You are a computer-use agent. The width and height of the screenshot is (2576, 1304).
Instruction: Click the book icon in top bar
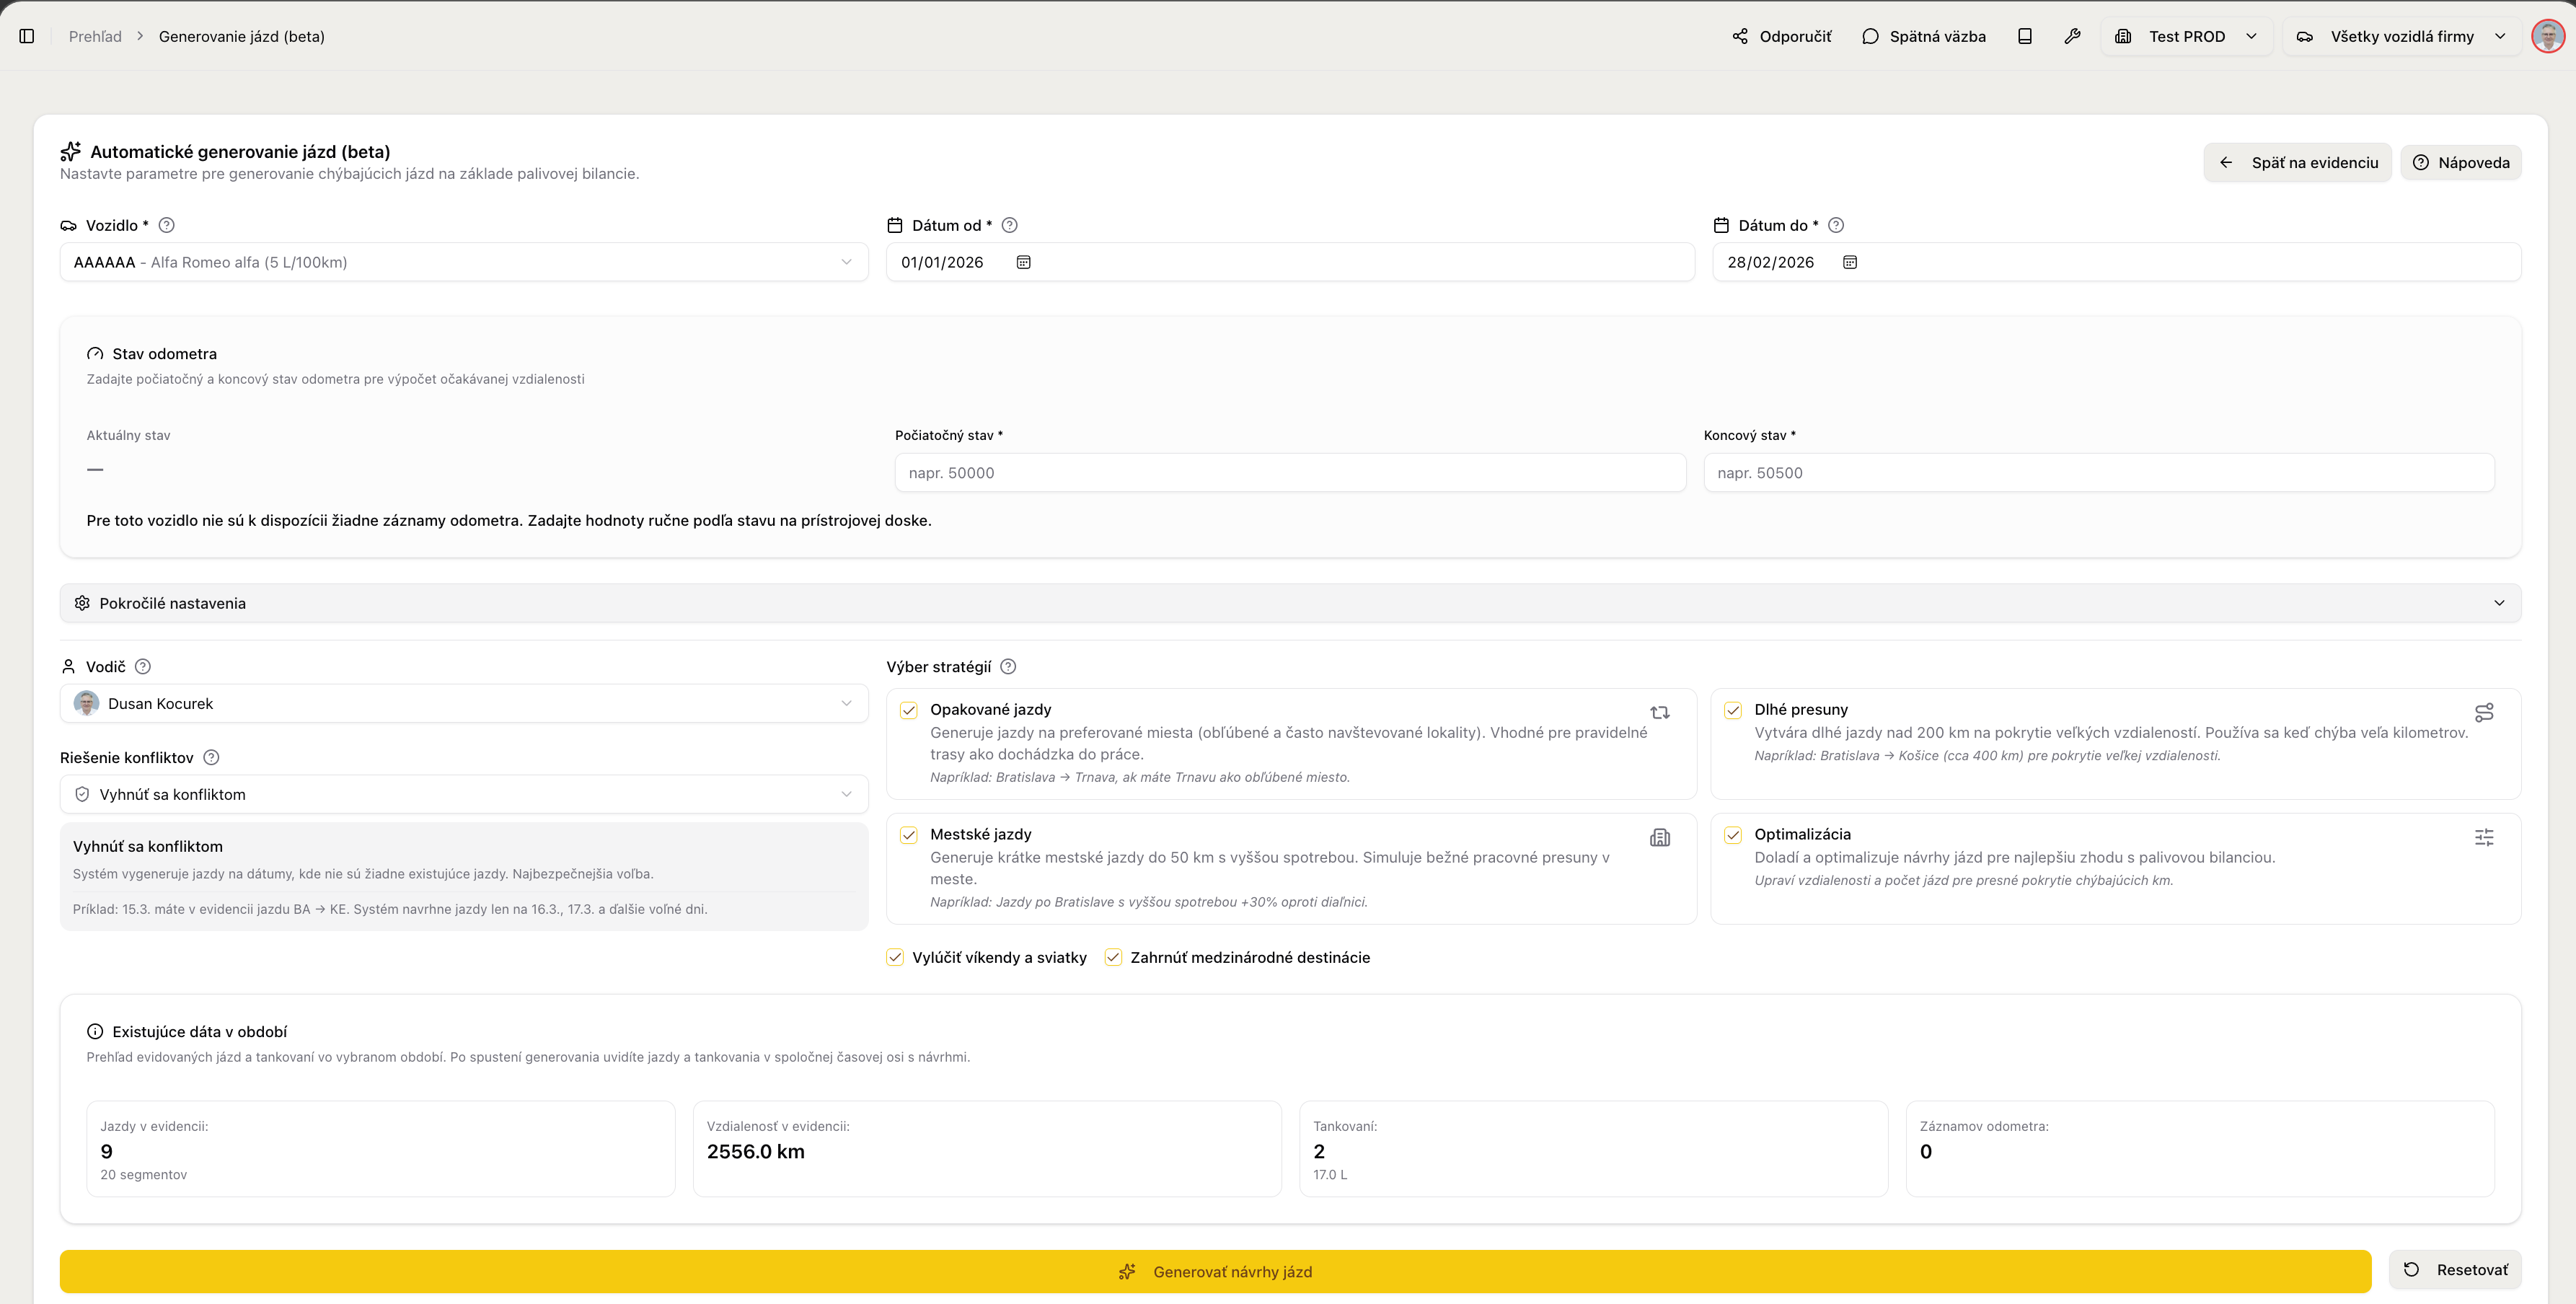tap(2024, 36)
